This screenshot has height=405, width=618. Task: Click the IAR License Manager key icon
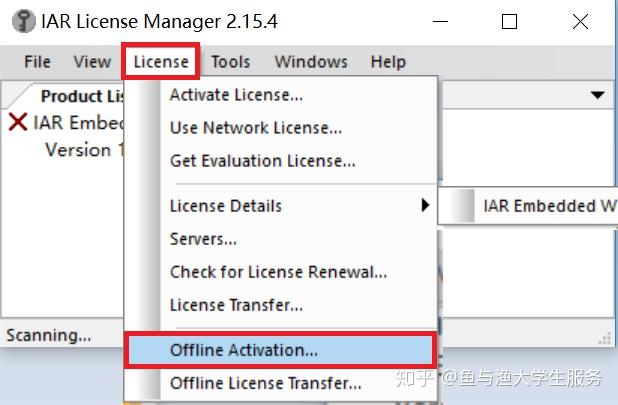[x=24, y=21]
